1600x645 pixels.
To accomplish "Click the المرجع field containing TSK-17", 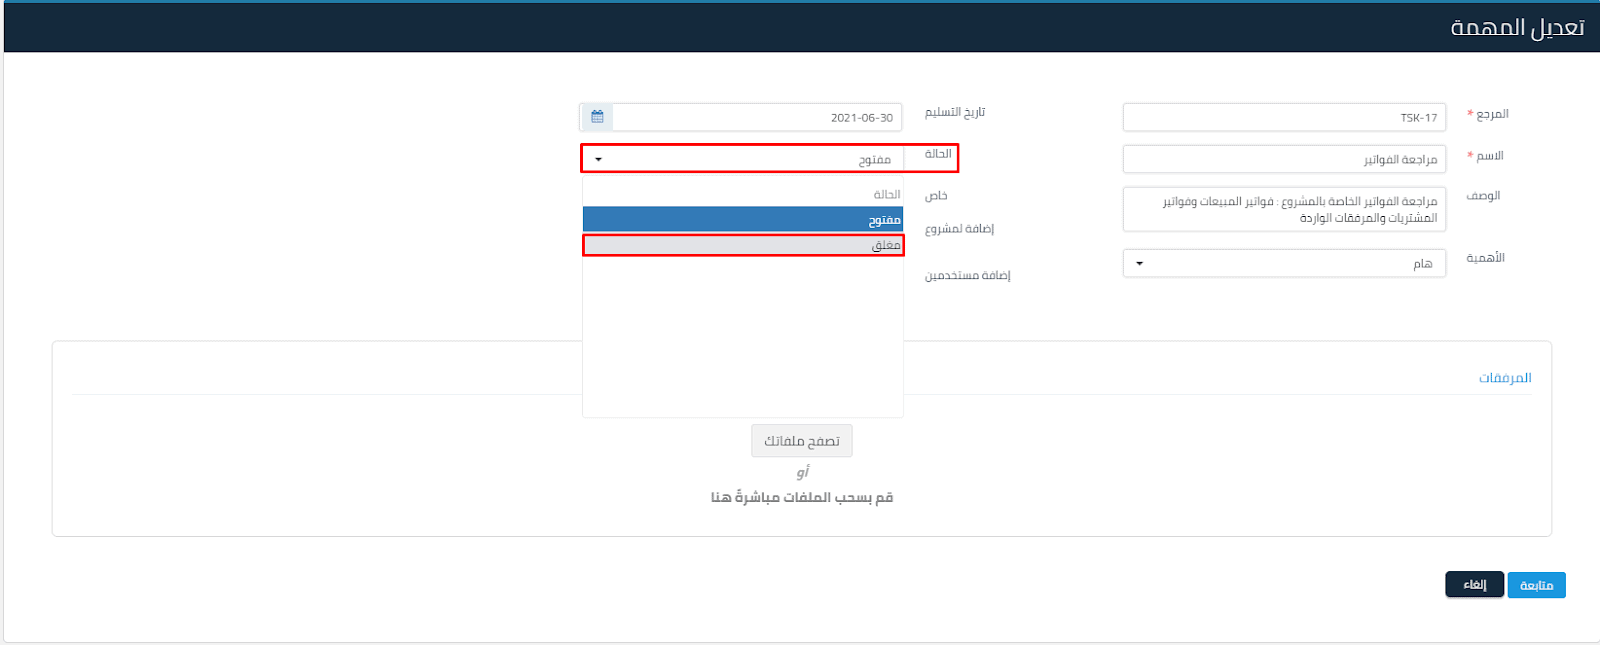I will 1284,117.
